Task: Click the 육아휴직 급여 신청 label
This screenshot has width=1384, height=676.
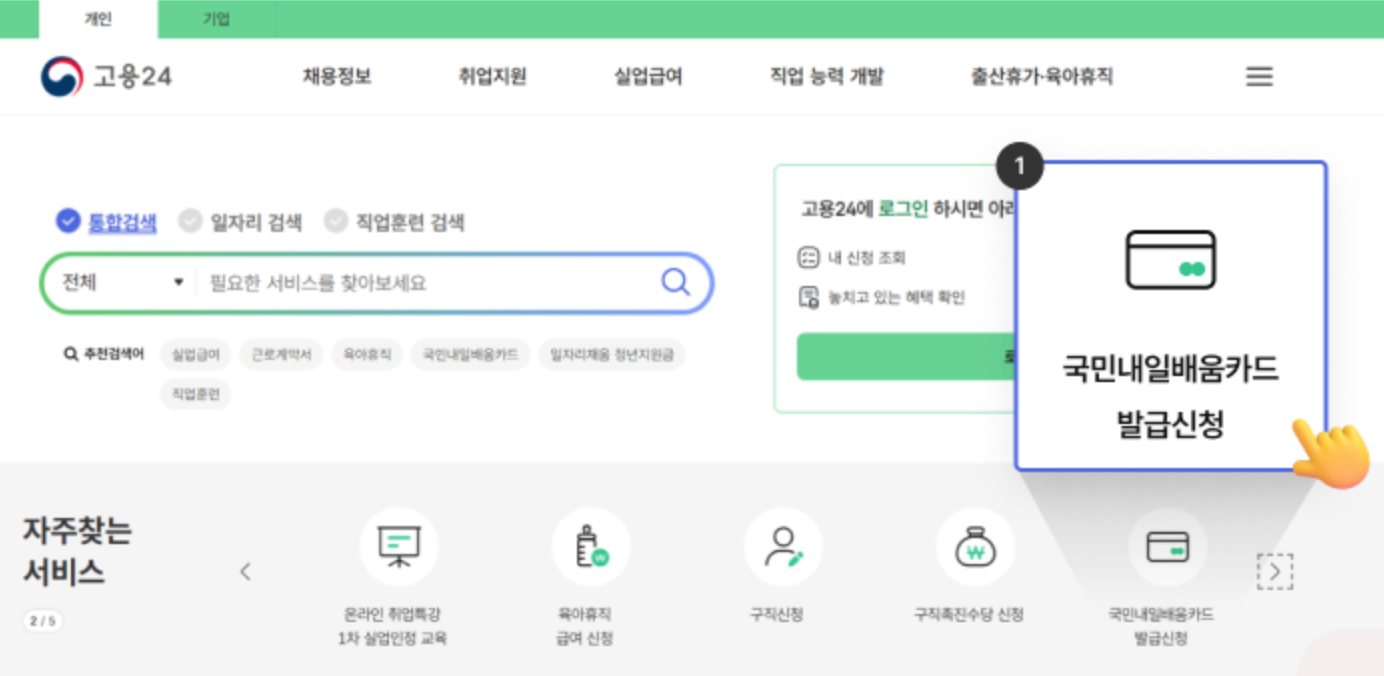Action: [584, 626]
